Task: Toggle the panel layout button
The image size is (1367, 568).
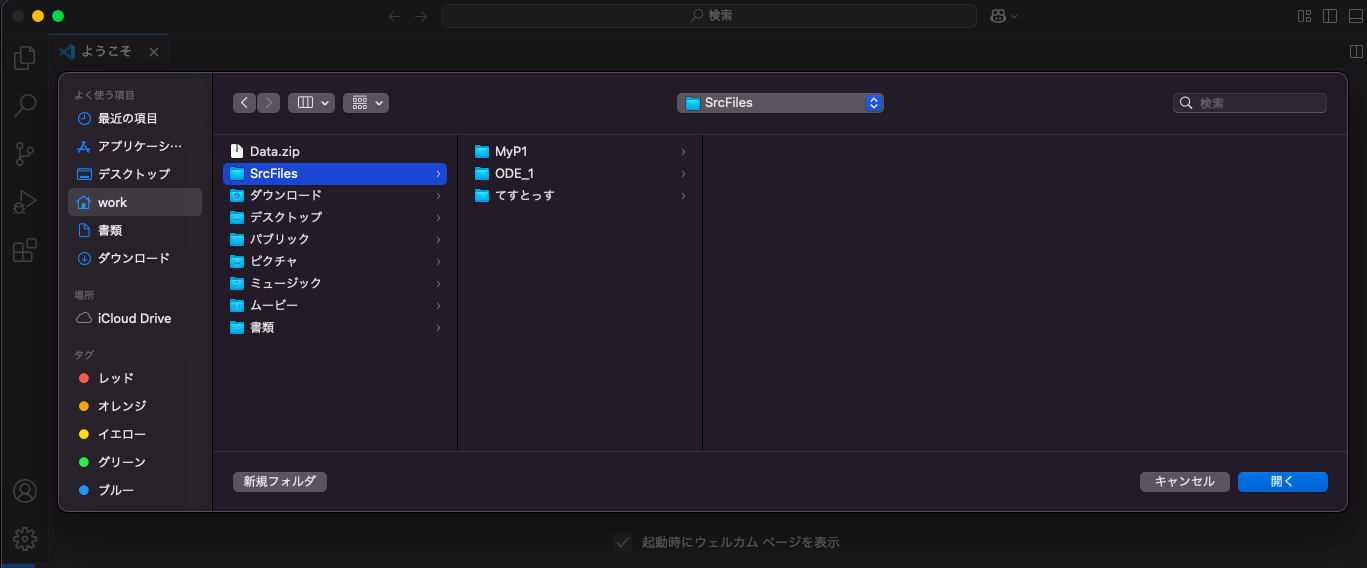Action: pyautogui.click(x=1356, y=16)
